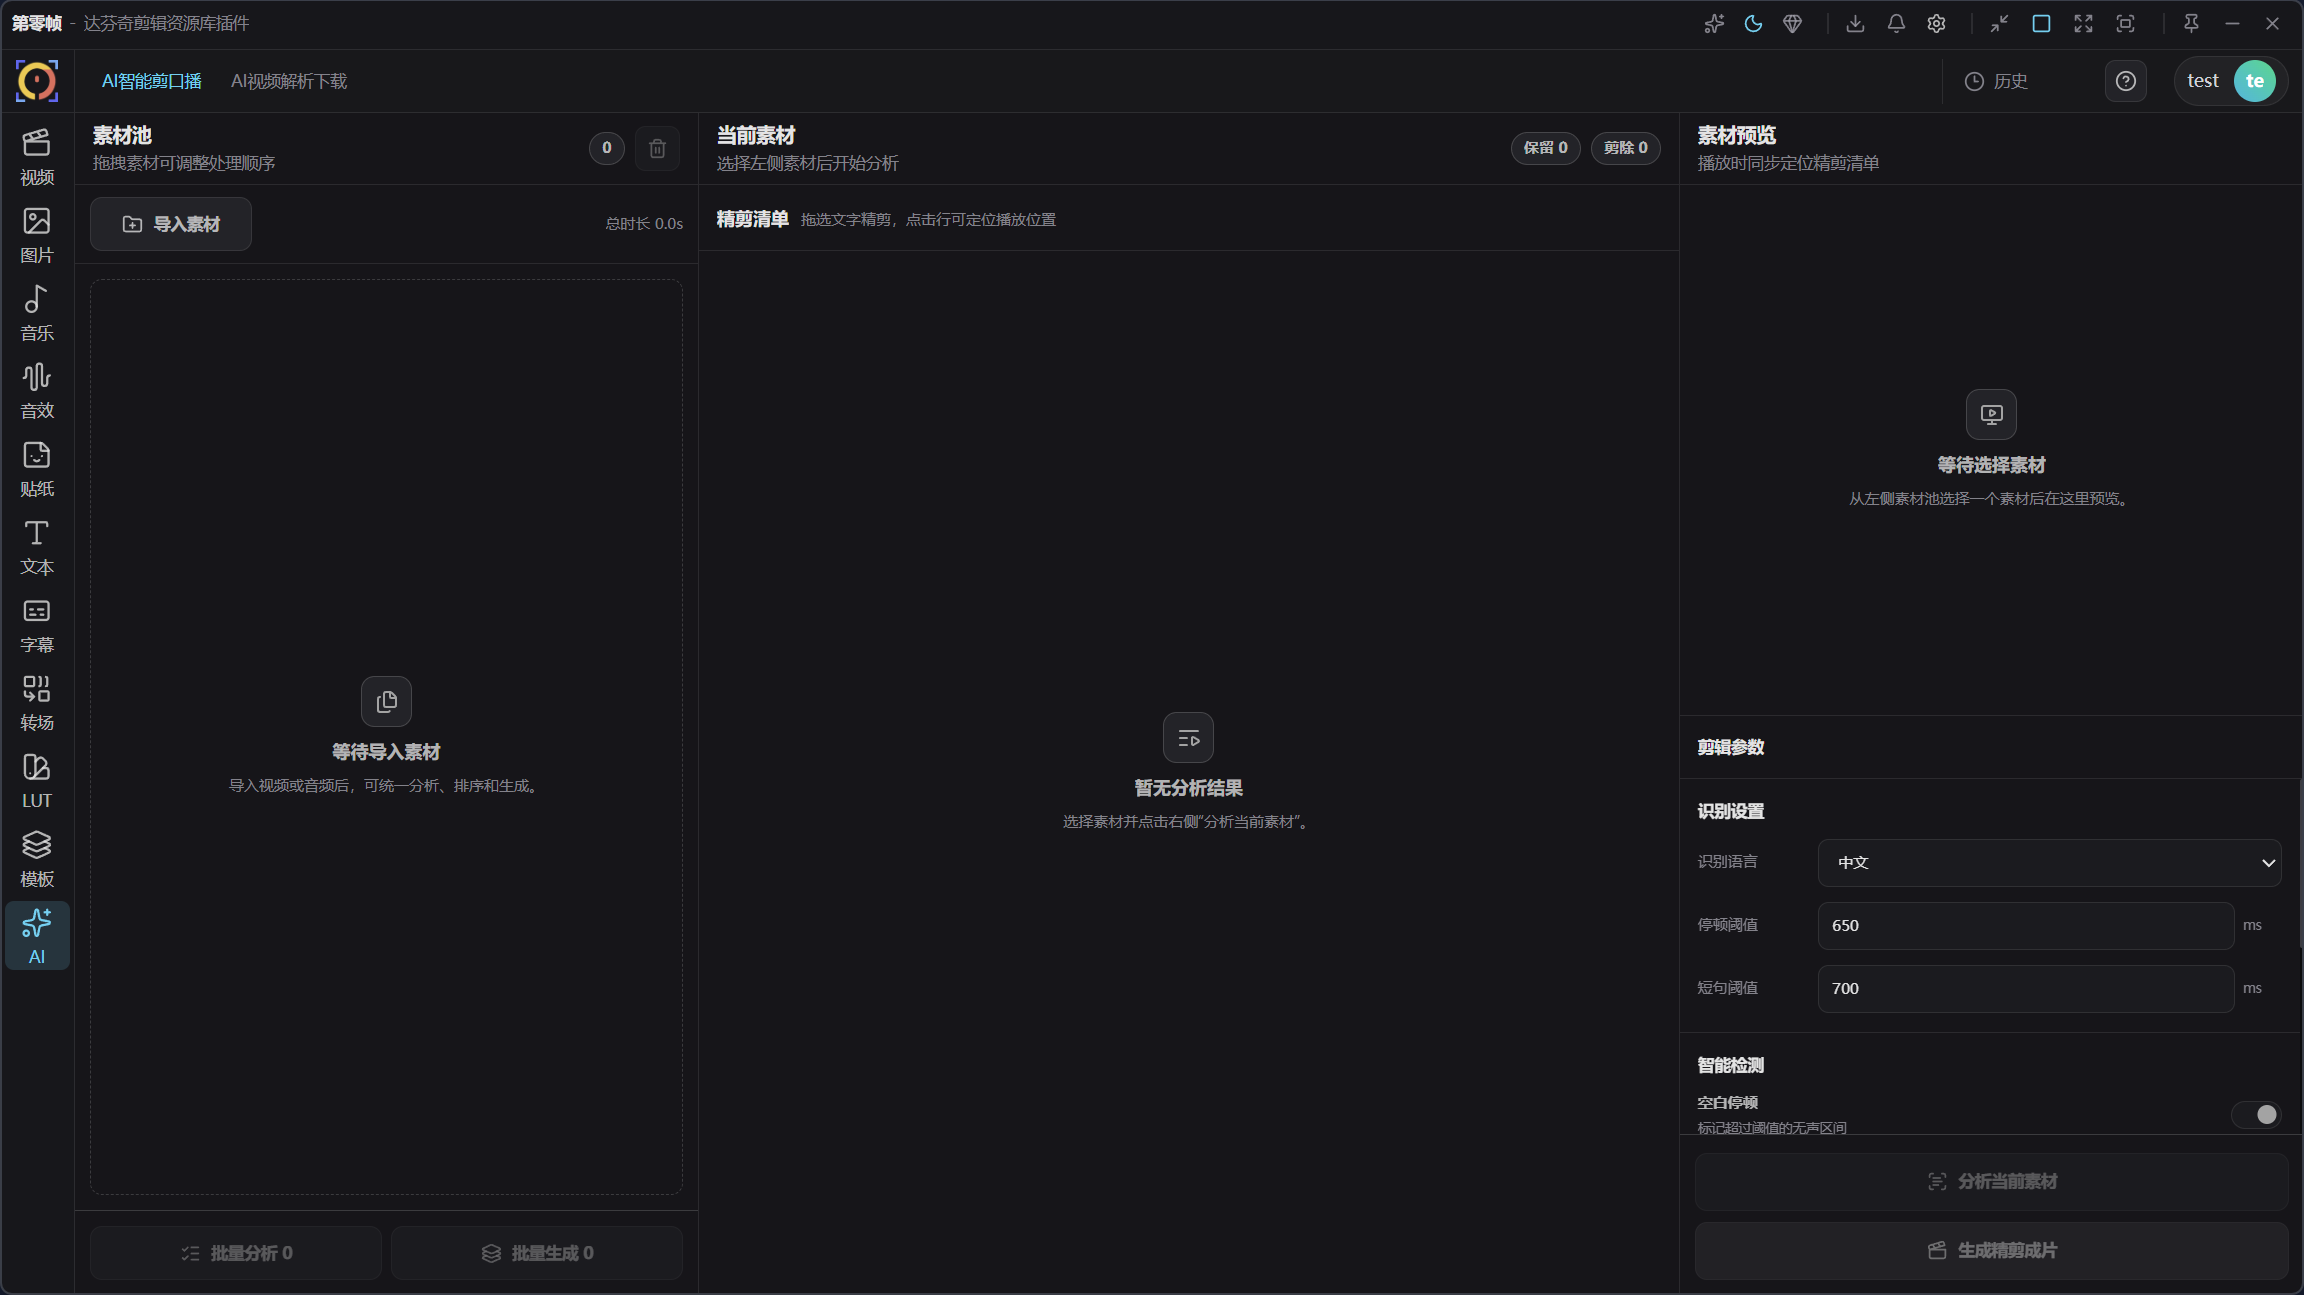Click the trash icon in 素材池 header
The width and height of the screenshot is (2304, 1295).
[x=657, y=148]
